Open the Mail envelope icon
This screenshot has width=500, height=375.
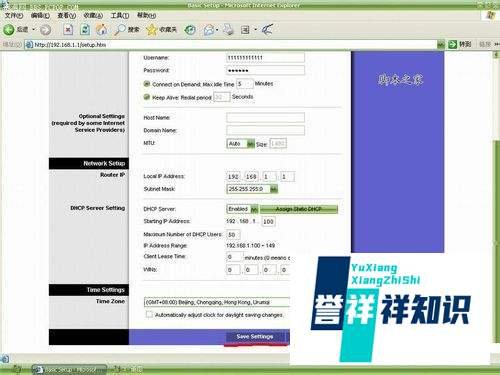[209, 30]
